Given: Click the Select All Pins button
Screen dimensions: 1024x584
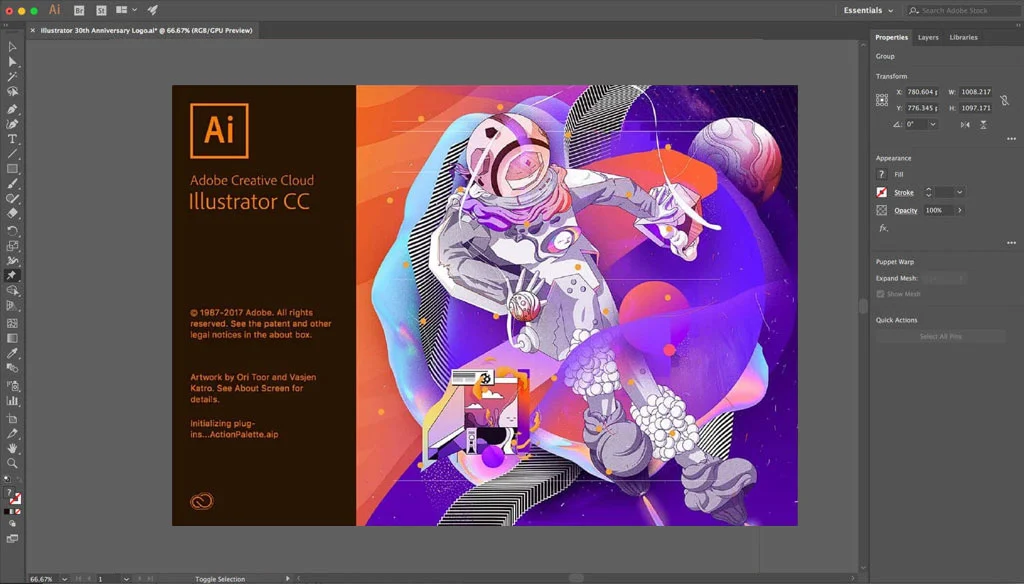Looking at the screenshot, I should (x=941, y=336).
